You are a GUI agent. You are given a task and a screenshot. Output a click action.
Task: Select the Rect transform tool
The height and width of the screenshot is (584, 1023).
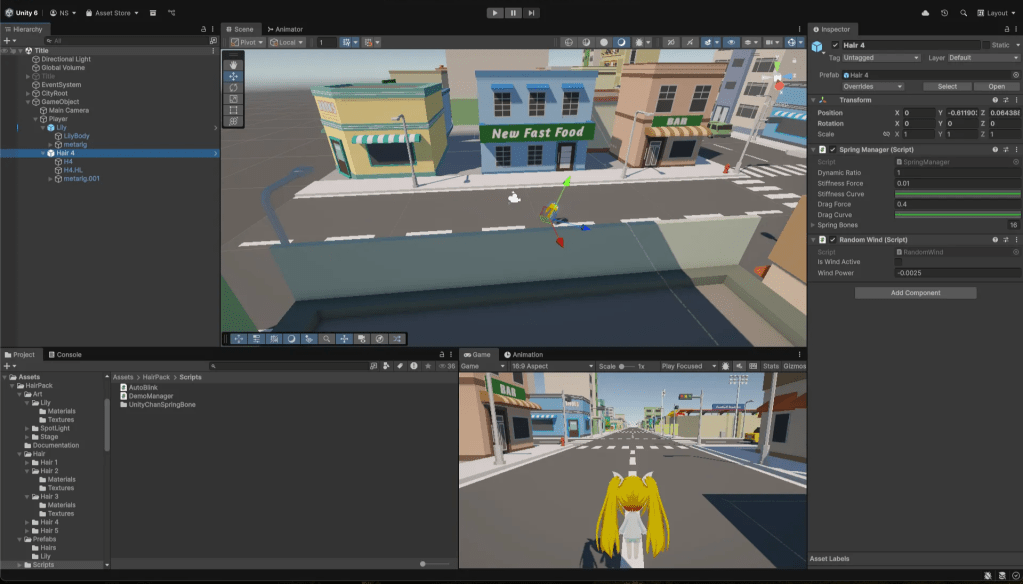tap(234, 110)
